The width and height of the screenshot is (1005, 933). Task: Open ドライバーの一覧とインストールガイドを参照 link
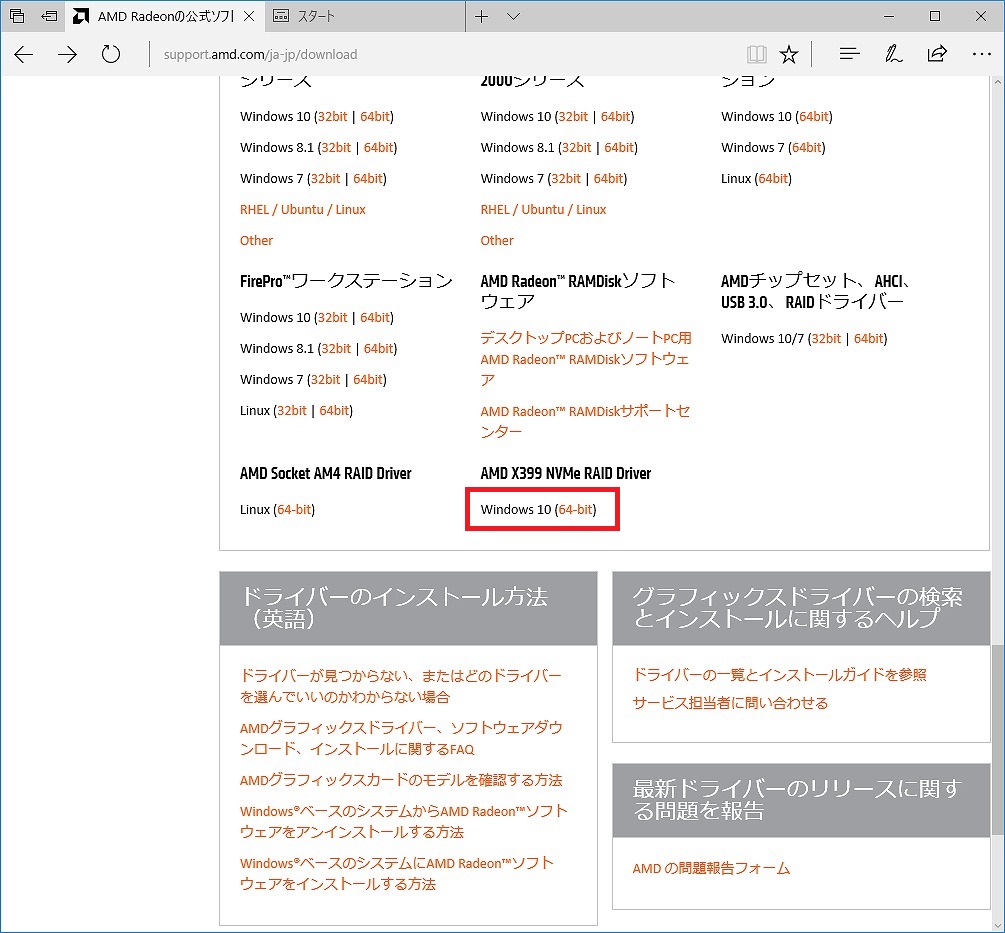tap(779, 674)
